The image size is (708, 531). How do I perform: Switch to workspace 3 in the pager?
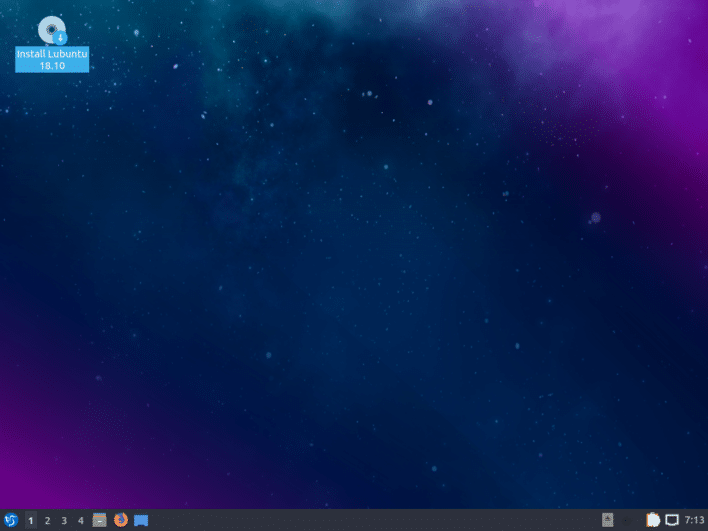(x=64, y=520)
